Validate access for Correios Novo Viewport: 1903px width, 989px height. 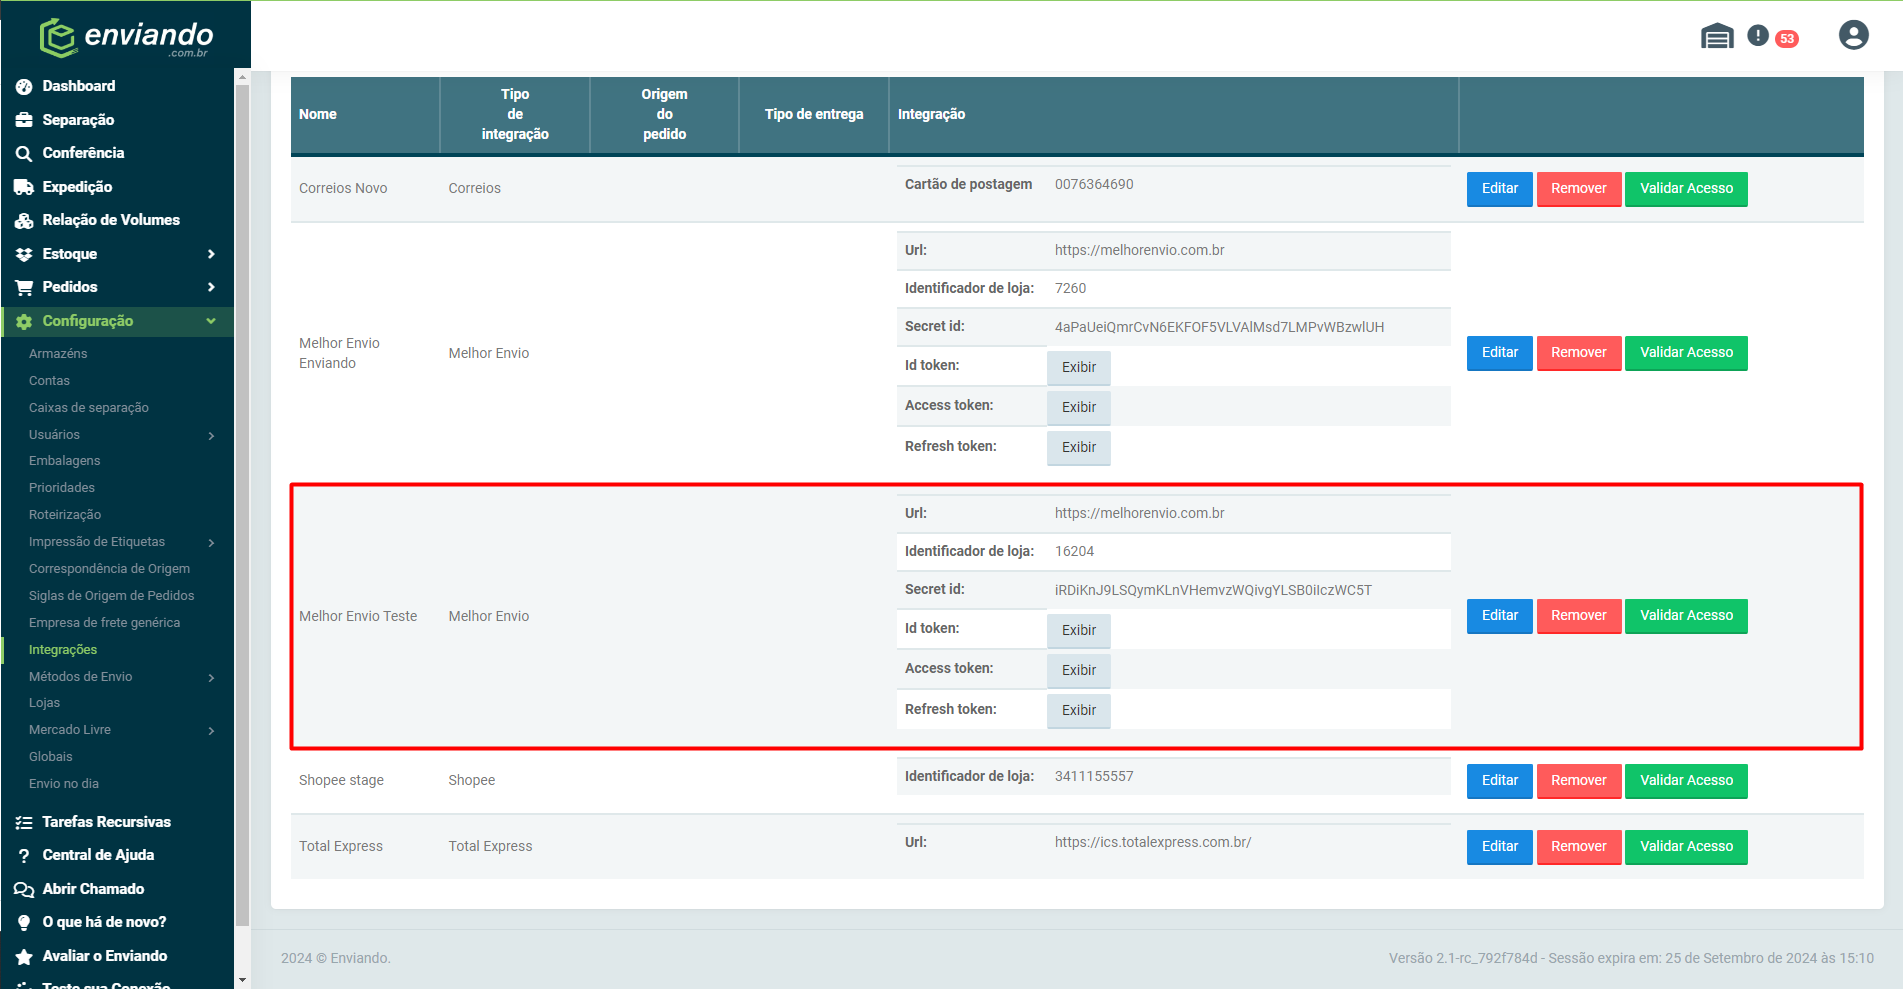click(x=1686, y=189)
